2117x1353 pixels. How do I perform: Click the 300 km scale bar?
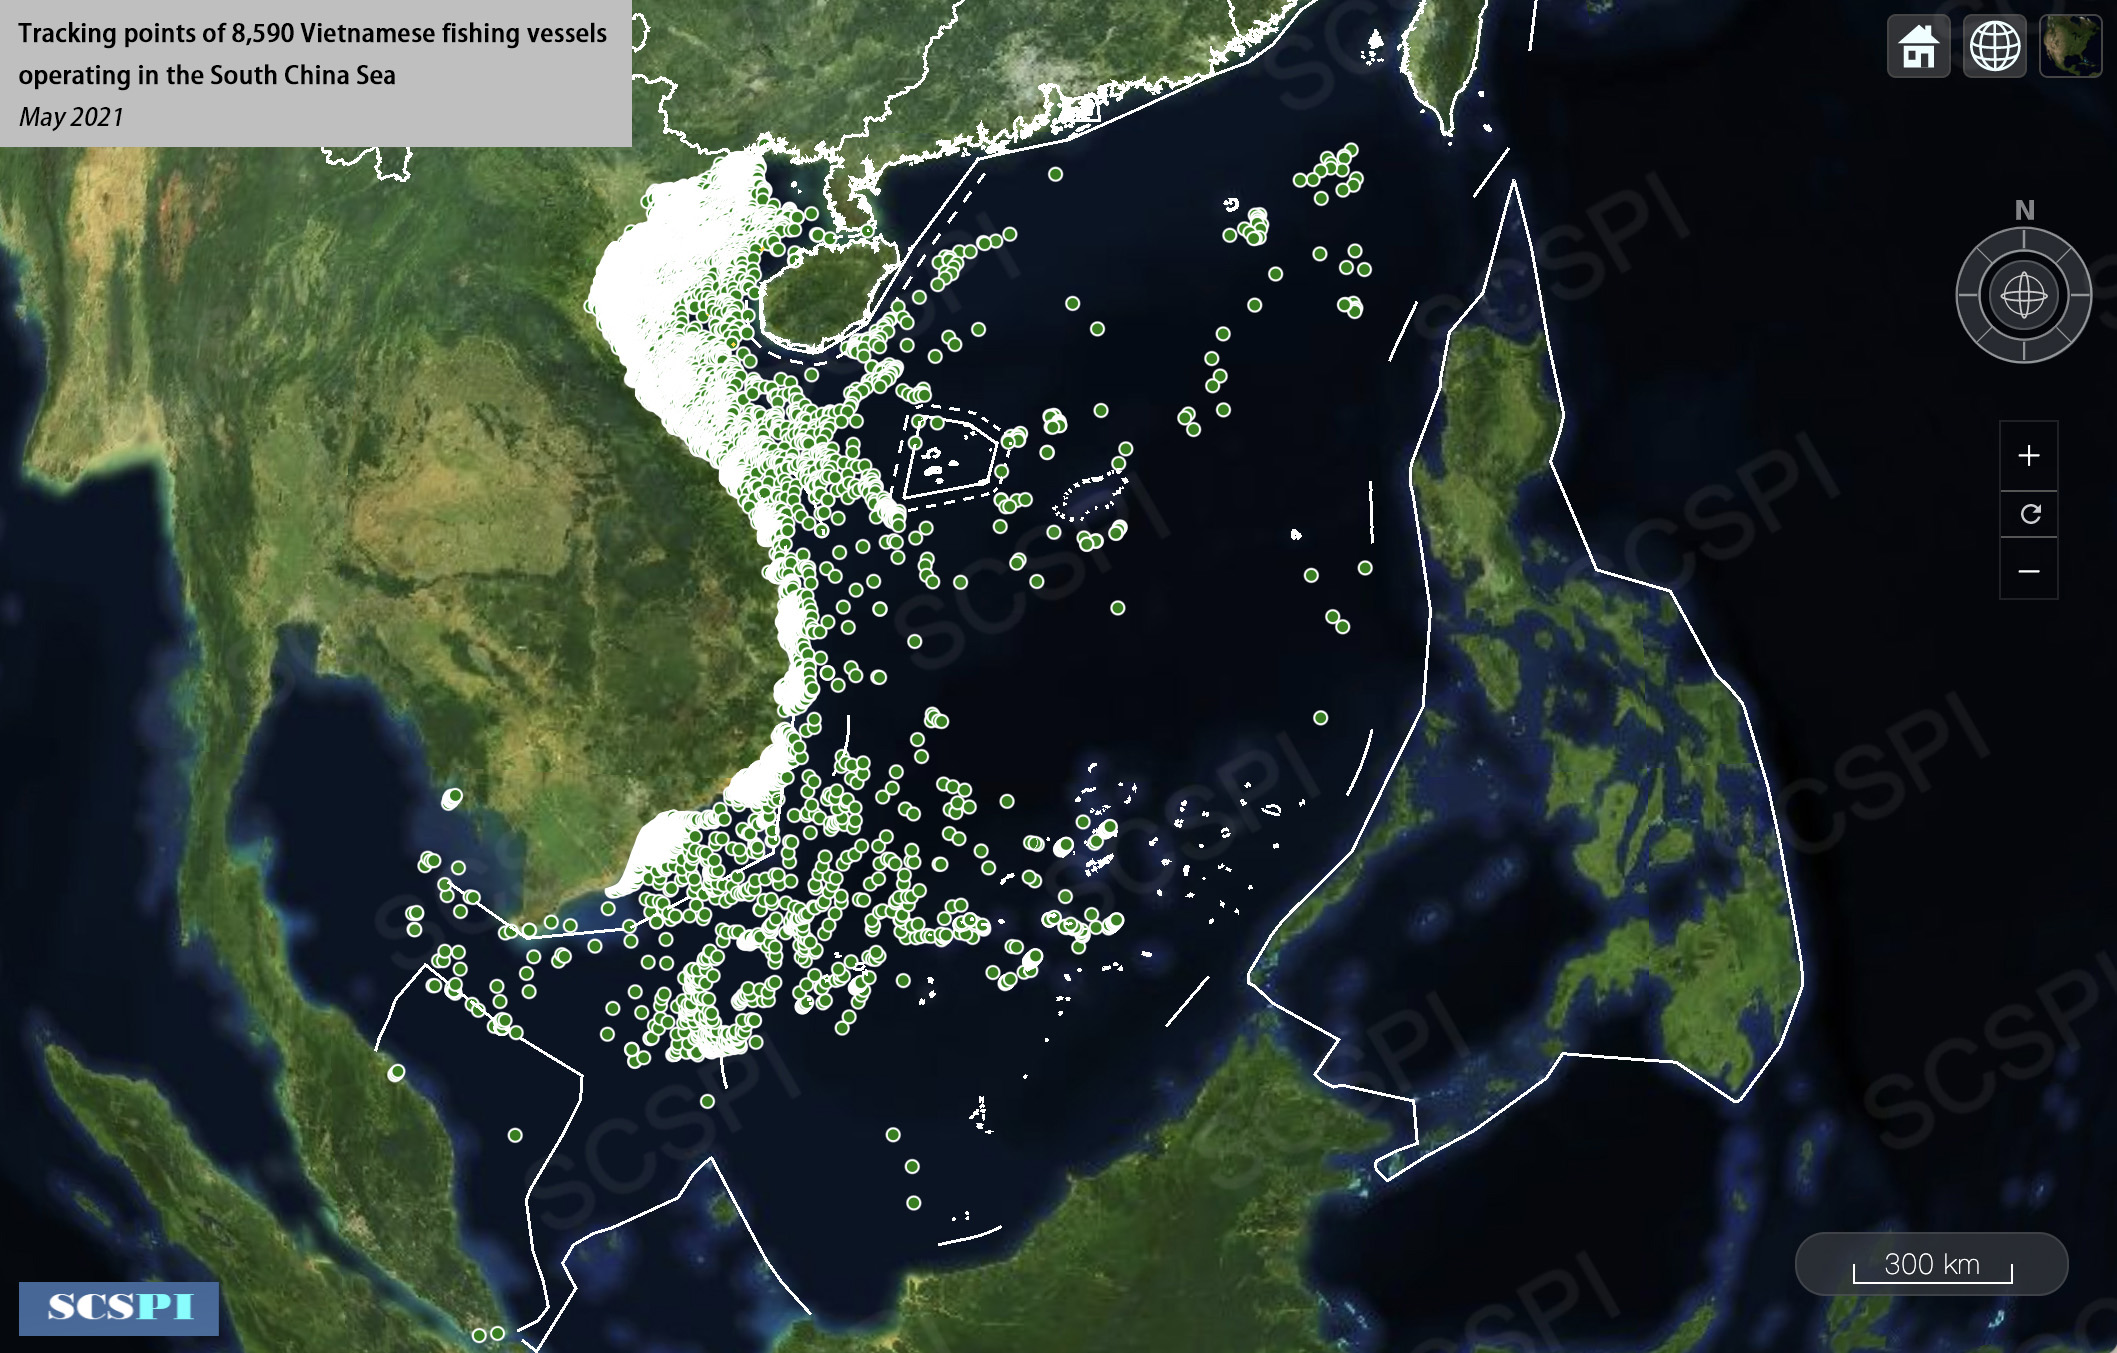1931,1265
